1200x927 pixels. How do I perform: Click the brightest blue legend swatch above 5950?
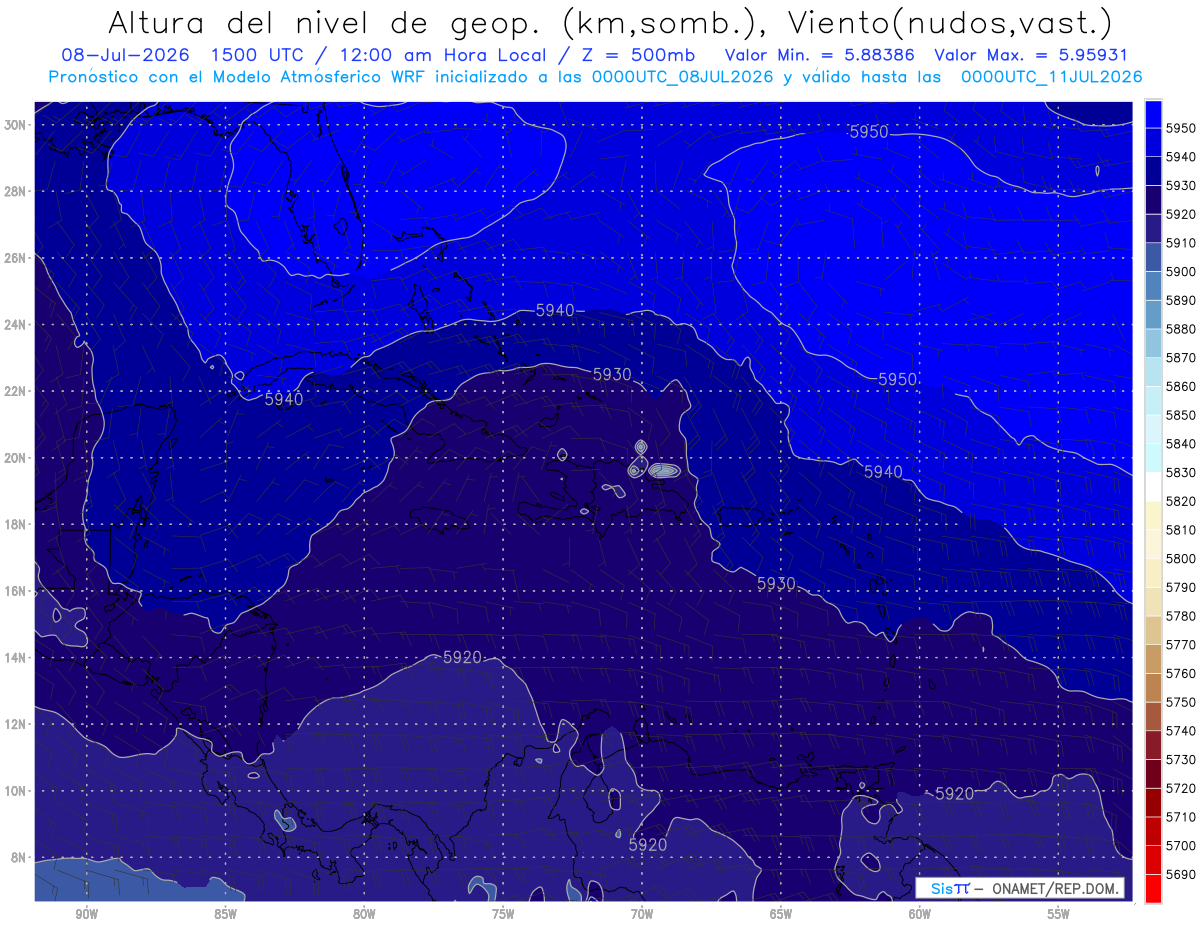coord(1153,113)
